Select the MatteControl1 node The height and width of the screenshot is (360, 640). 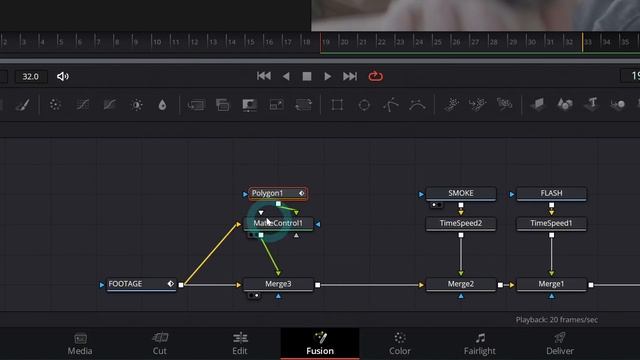(x=278, y=223)
